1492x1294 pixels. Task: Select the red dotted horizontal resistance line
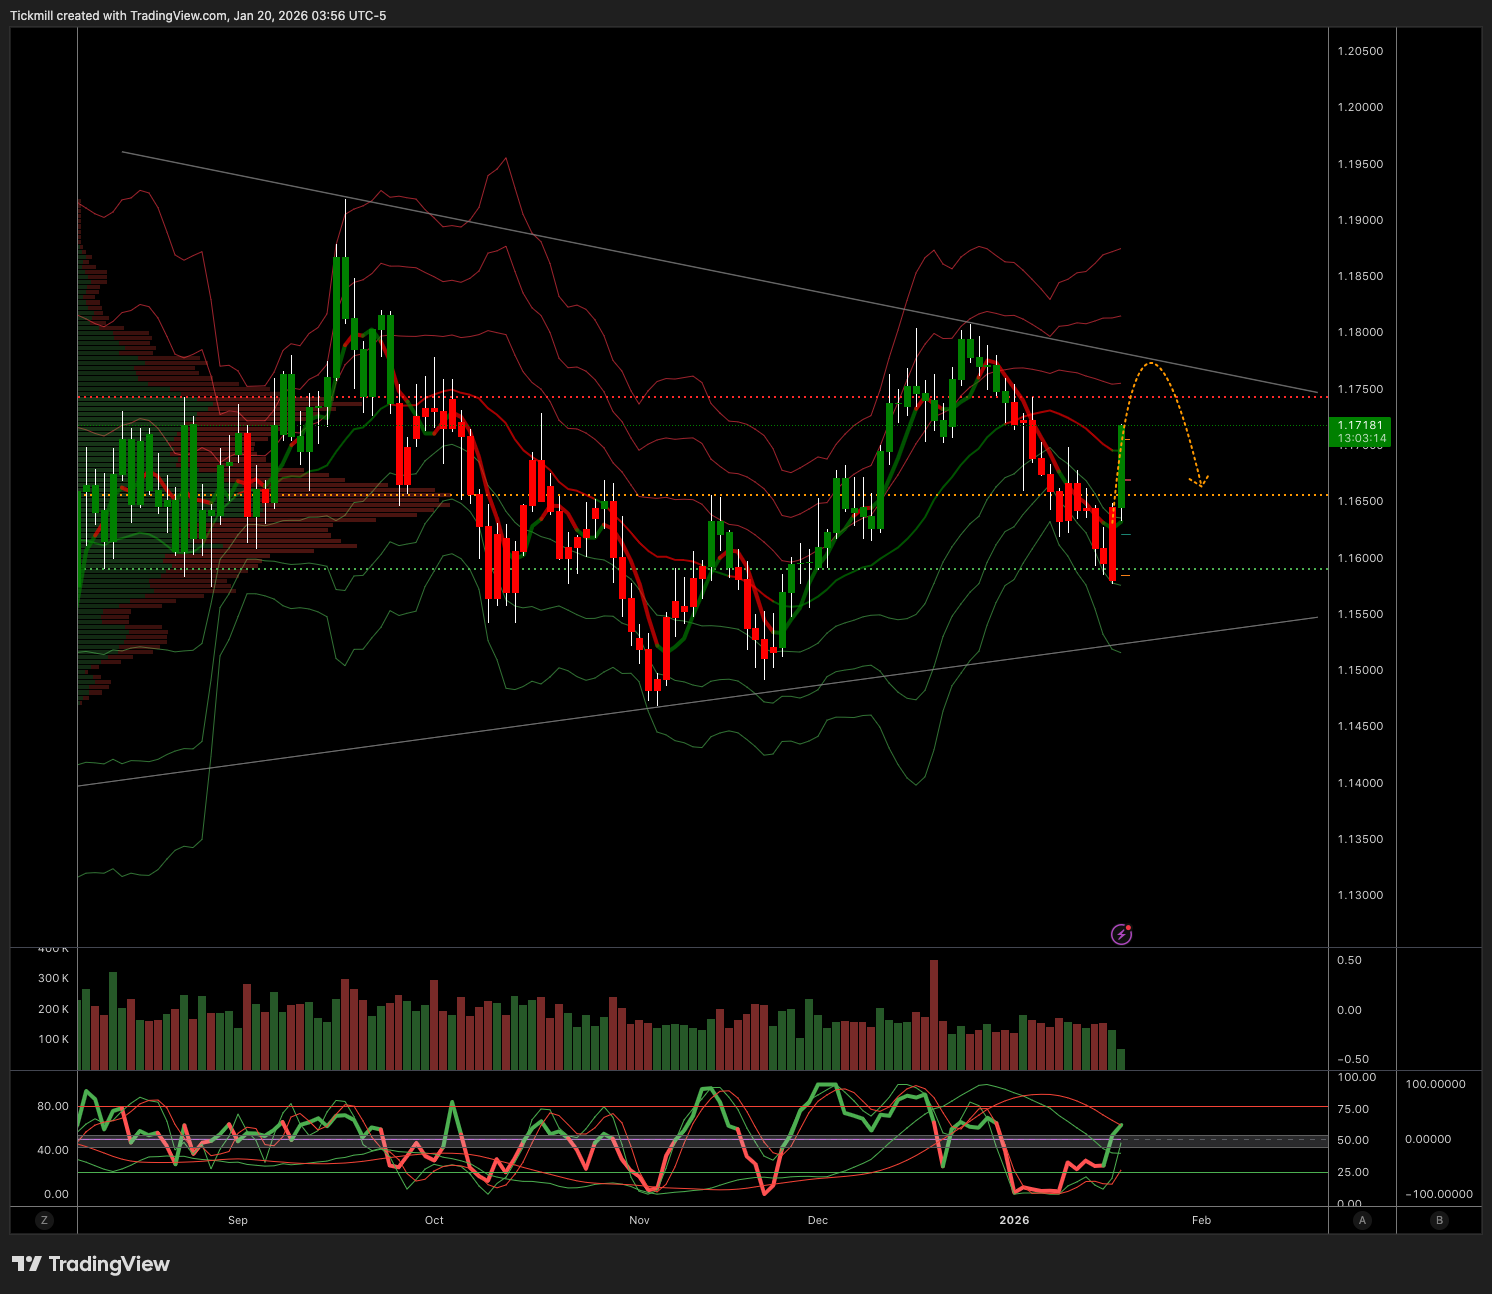click(x=700, y=397)
